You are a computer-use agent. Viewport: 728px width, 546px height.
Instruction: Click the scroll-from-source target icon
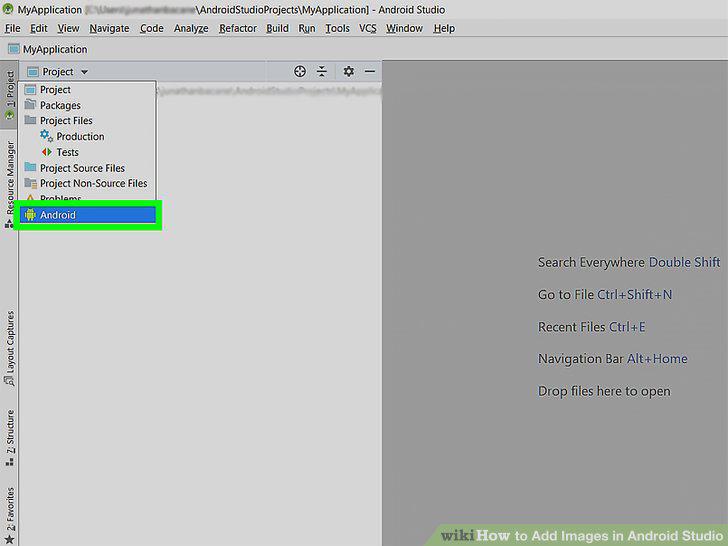[x=300, y=72]
